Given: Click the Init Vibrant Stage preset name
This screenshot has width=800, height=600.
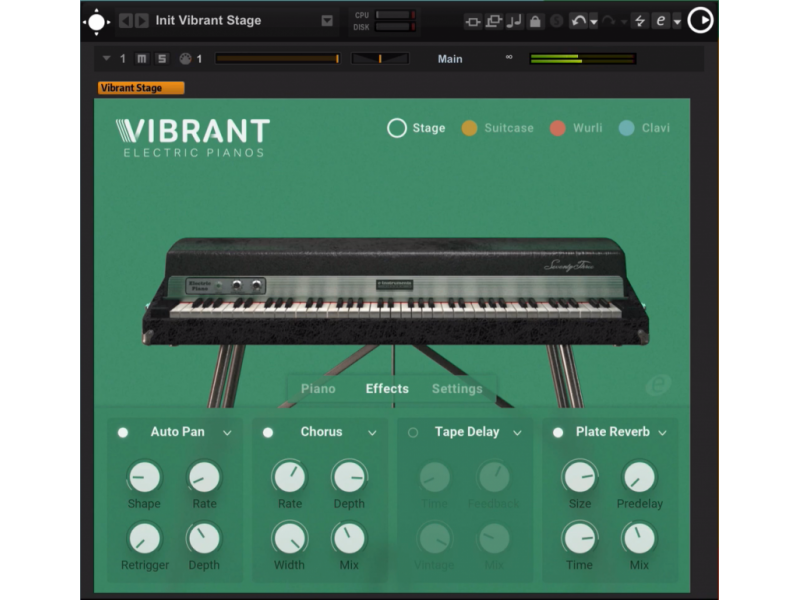Looking at the screenshot, I should point(208,21).
